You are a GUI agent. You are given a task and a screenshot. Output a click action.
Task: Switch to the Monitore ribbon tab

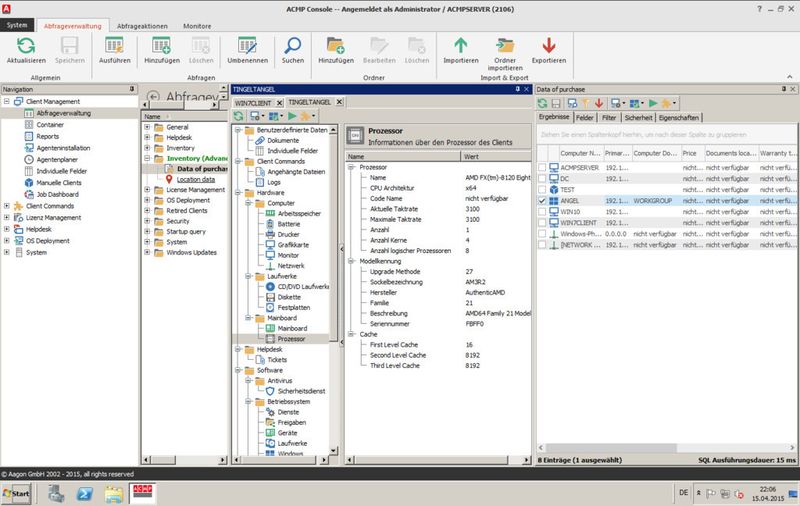coord(197,26)
